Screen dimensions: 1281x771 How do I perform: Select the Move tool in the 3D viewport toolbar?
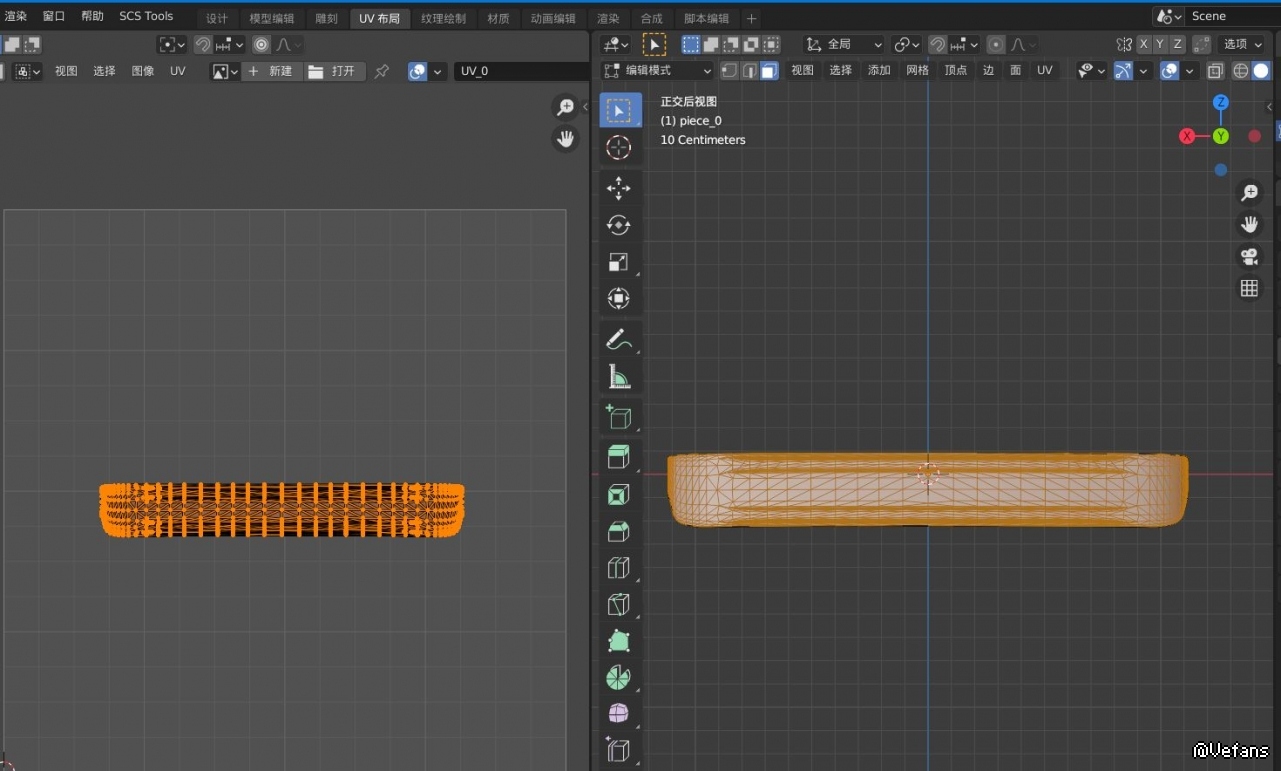click(x=619, y=188)
